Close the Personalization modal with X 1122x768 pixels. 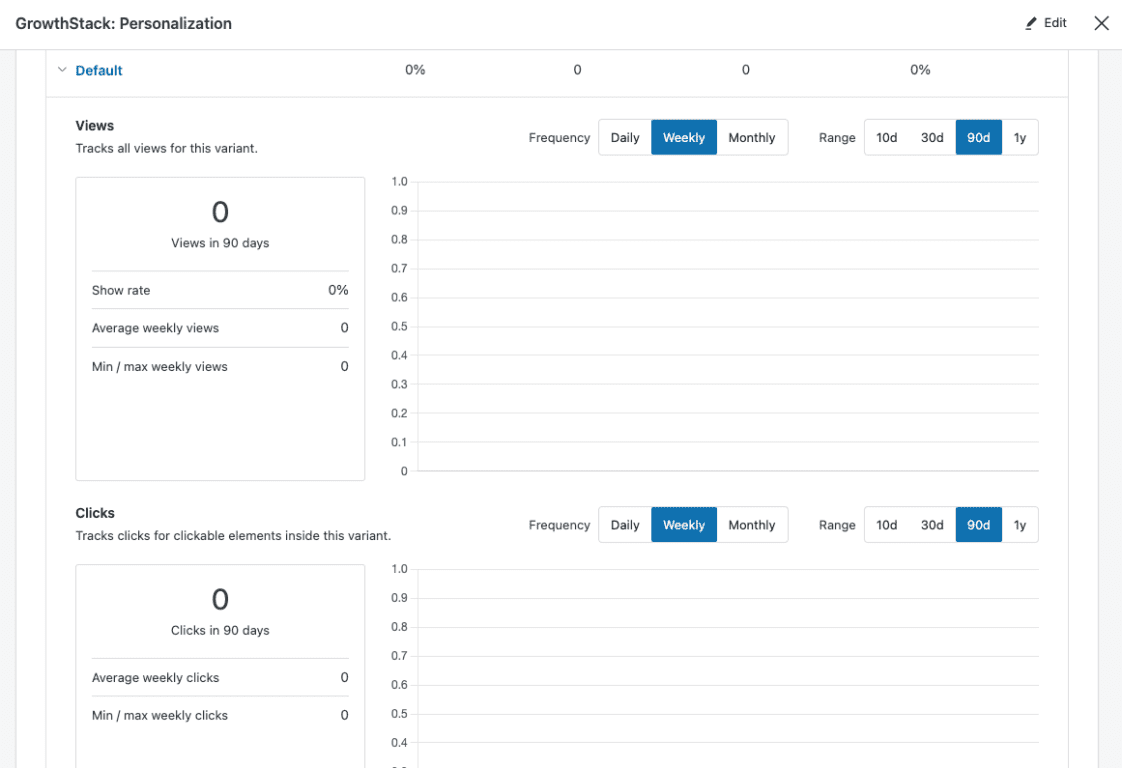tap(1101, 23)
